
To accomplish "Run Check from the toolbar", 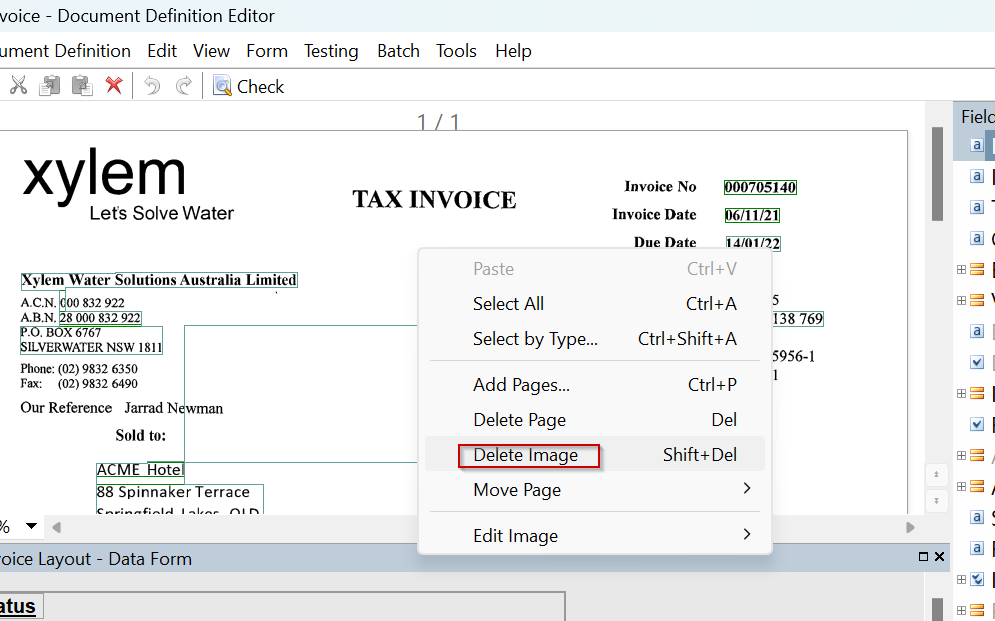I will (x=248, y=86).
